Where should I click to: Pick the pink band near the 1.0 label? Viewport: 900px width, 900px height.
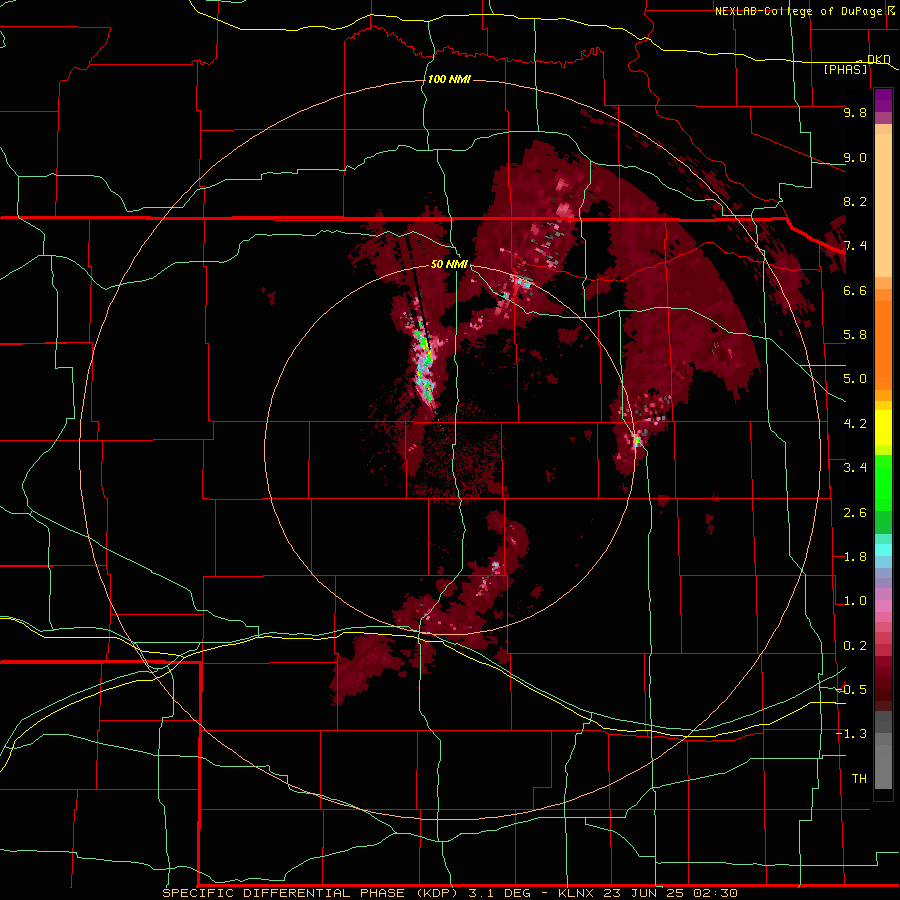883,606
